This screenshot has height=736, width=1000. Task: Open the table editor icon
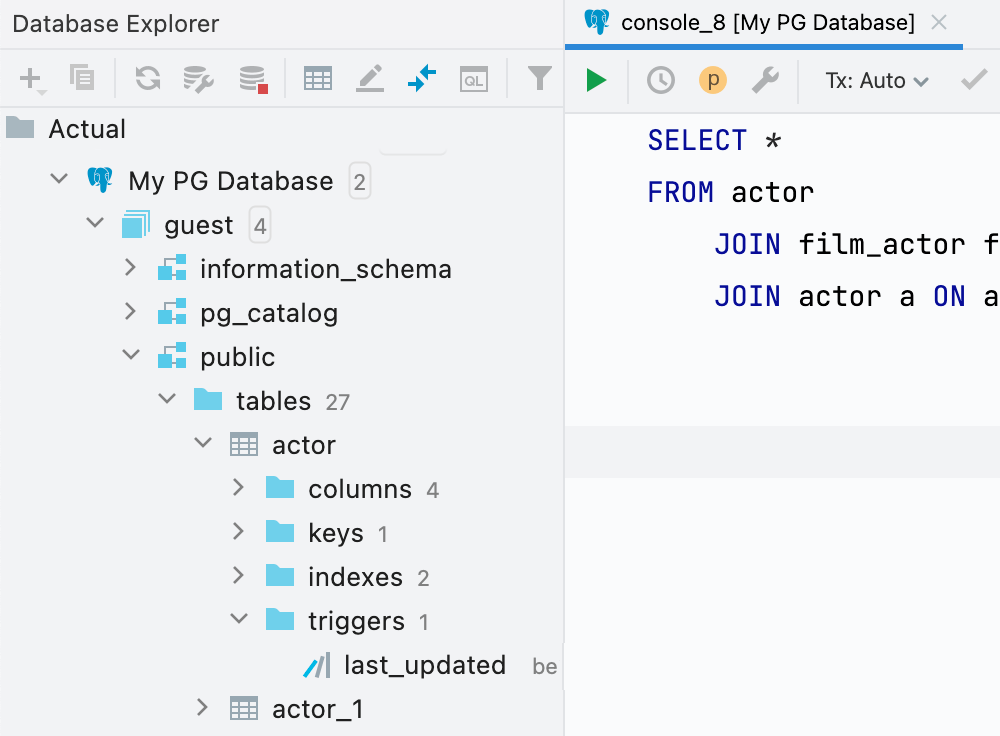tap(318, 78)
